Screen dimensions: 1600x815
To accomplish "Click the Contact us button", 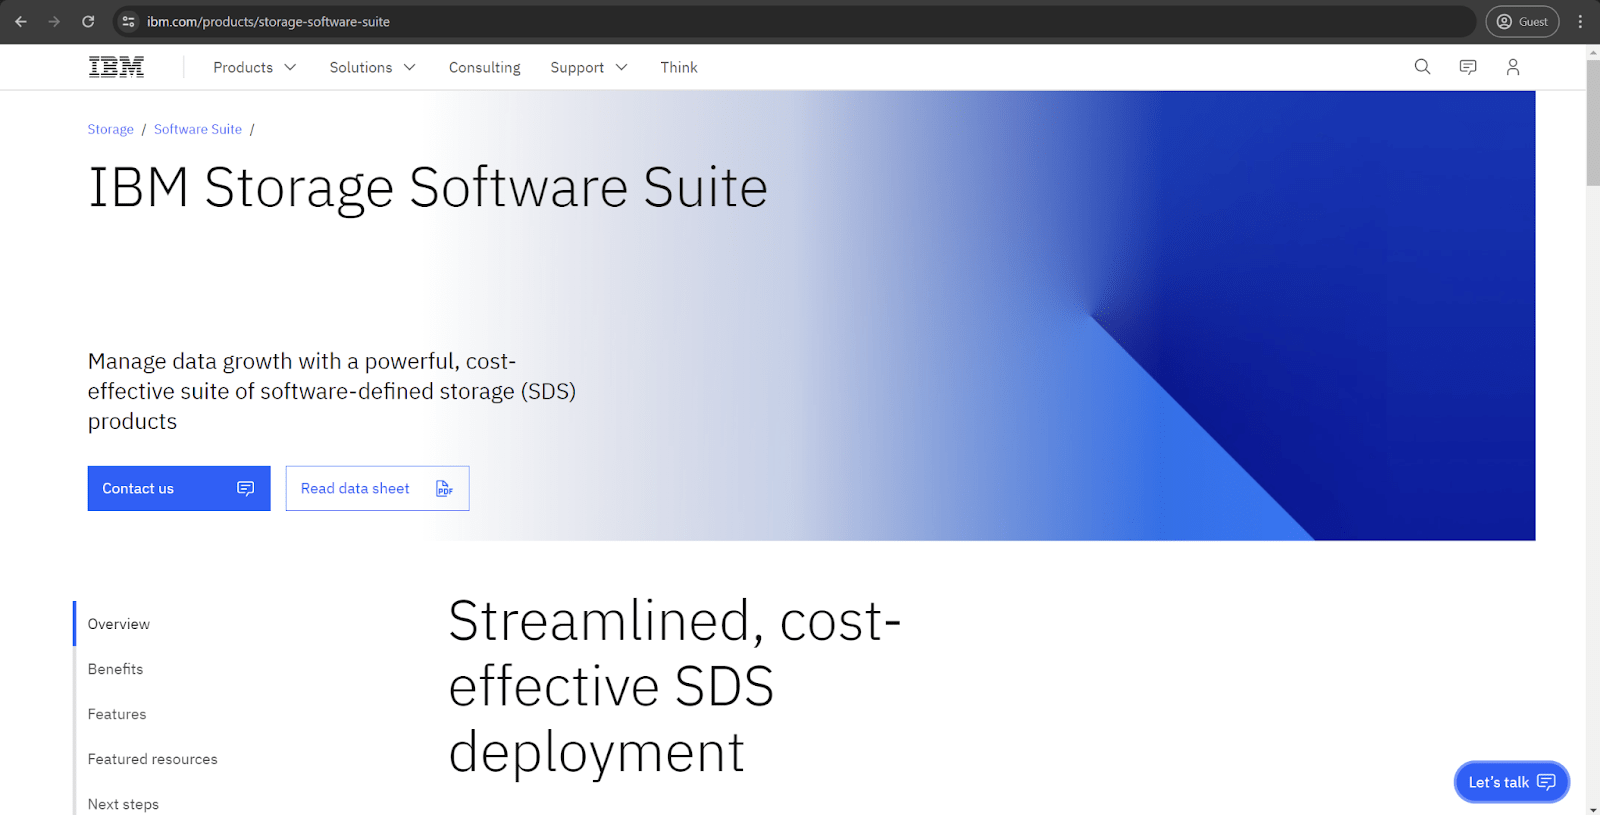I will 179,488.
